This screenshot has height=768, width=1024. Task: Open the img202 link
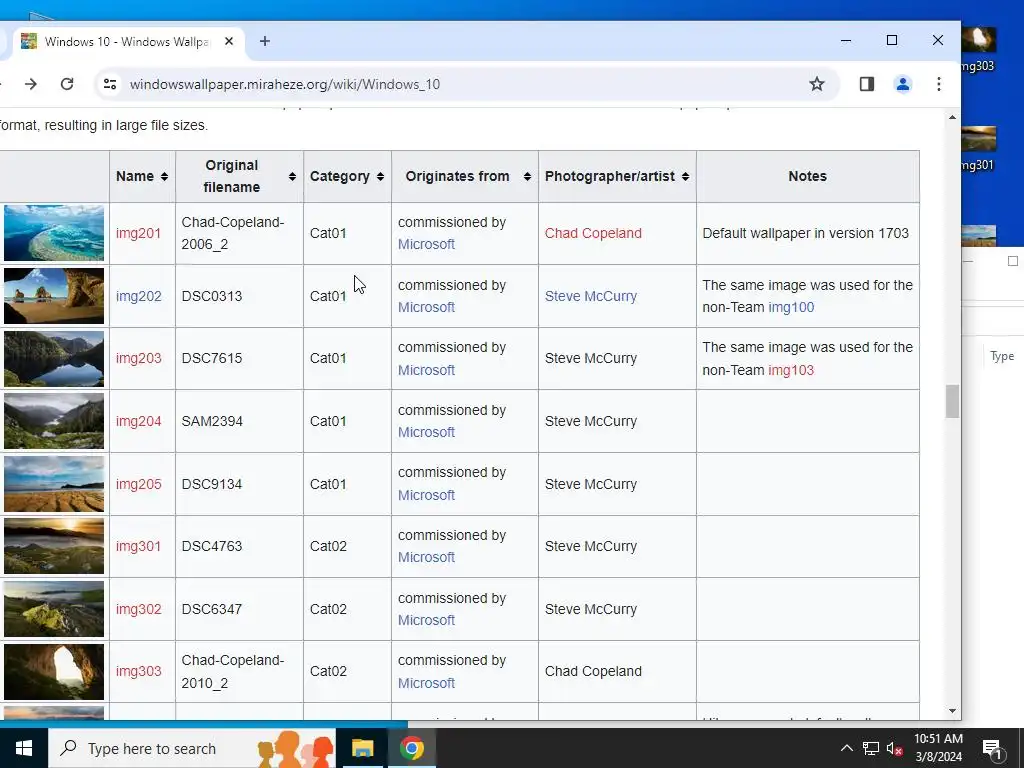tap(138, 296)
